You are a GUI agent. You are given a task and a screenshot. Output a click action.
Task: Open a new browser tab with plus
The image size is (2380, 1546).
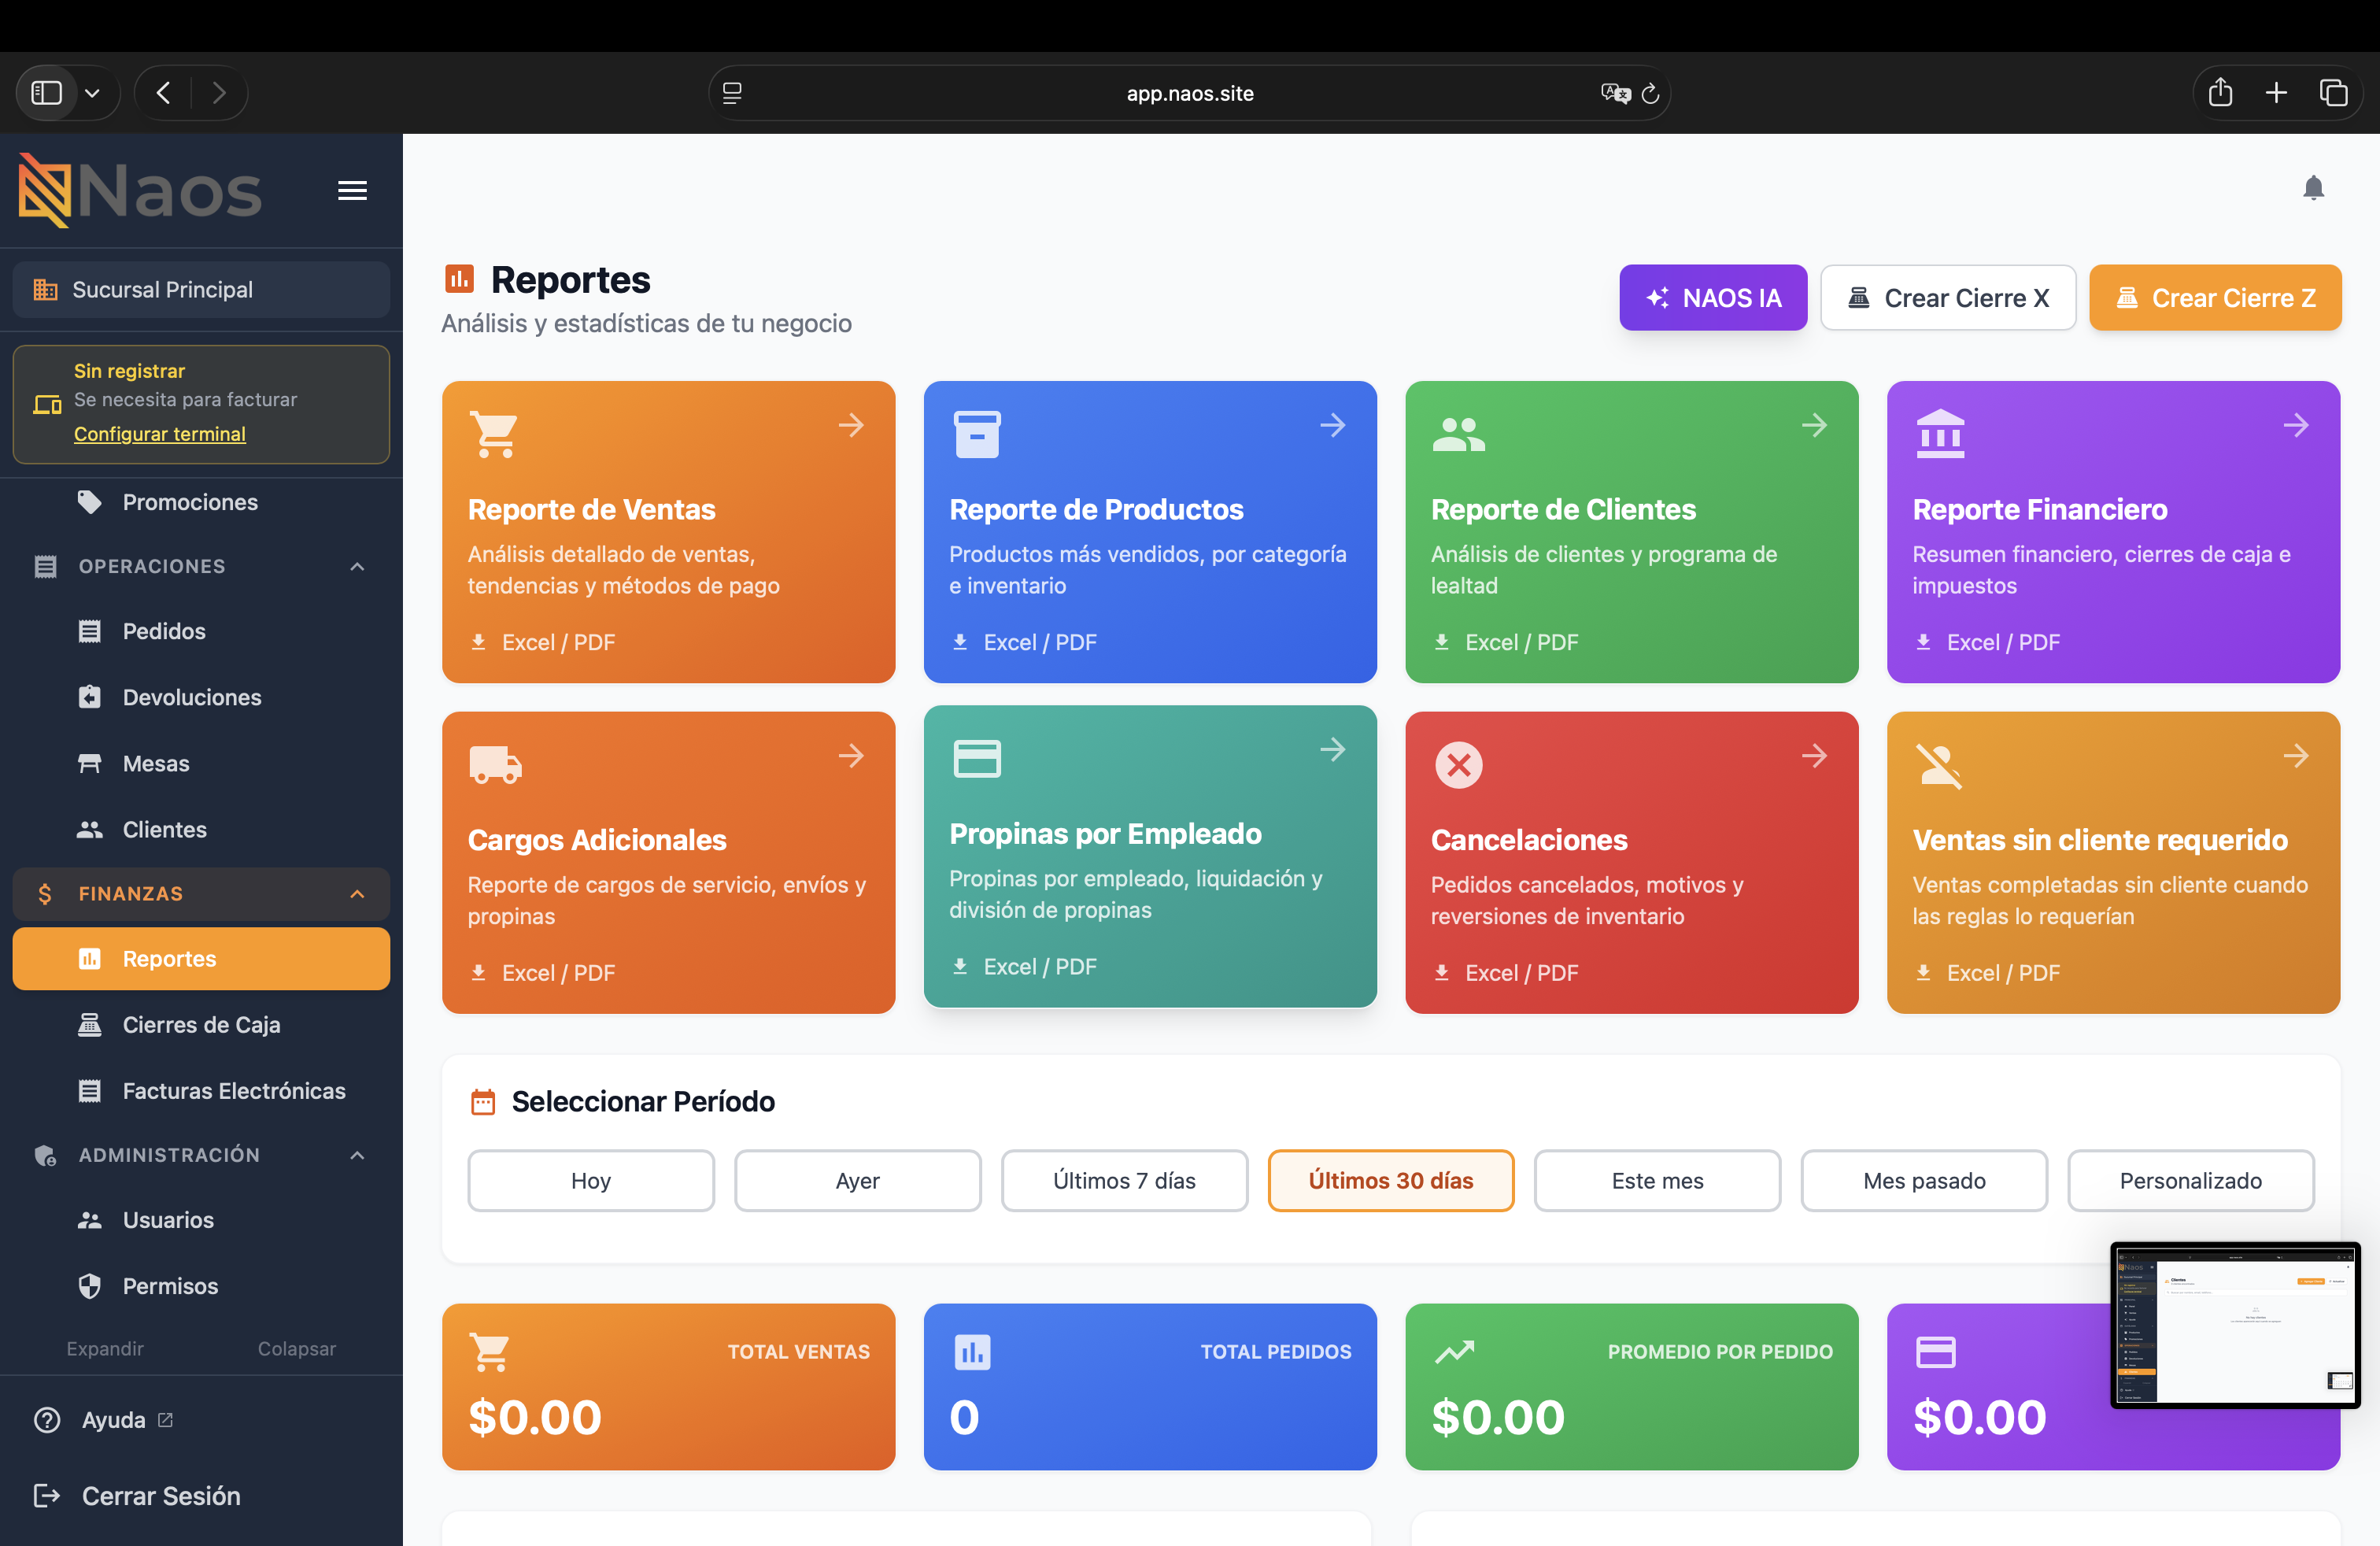[2276, 92]
